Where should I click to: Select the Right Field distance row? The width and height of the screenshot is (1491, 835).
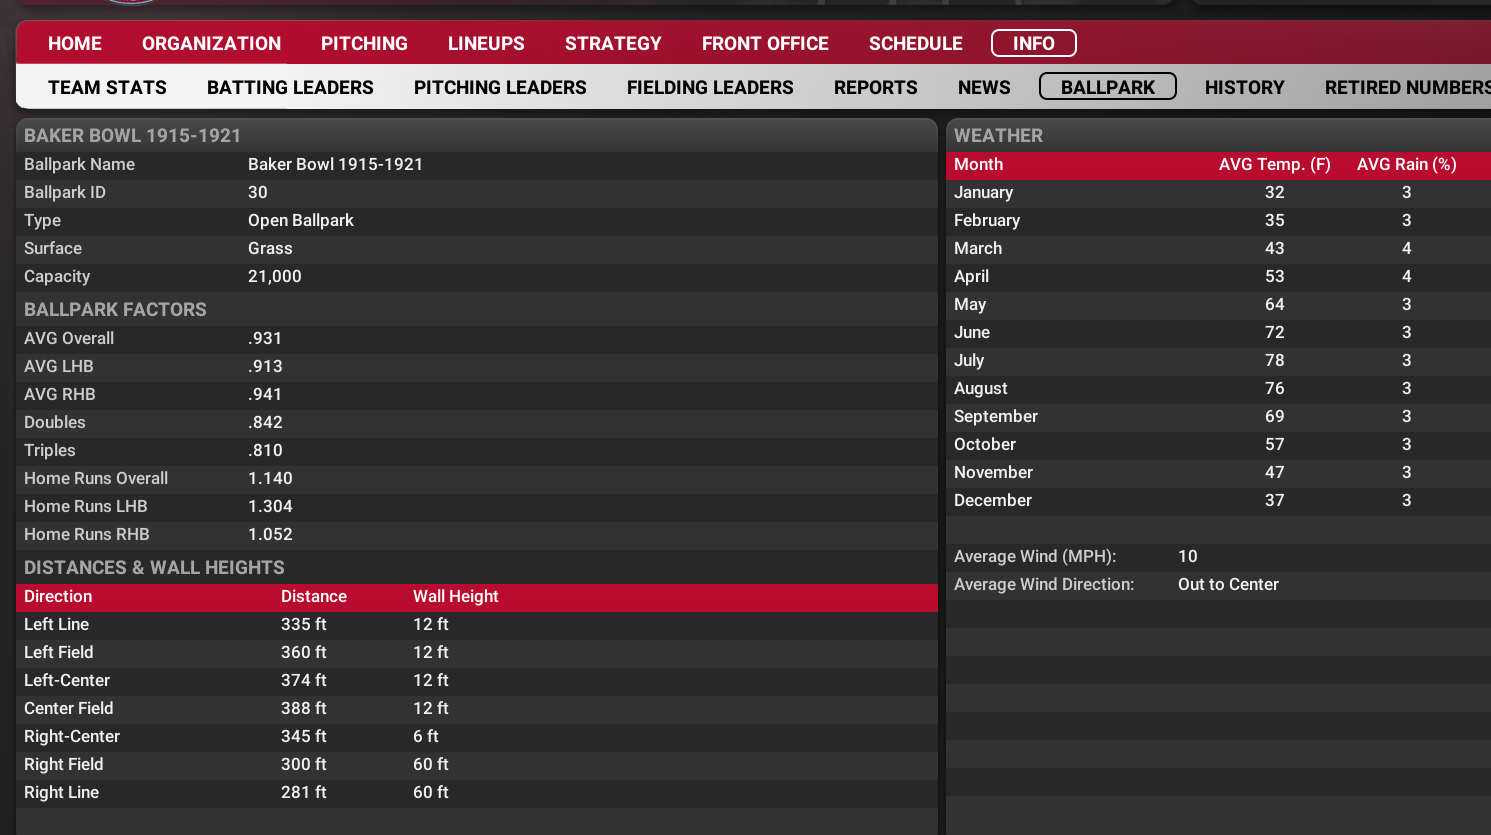pos(303,765)
